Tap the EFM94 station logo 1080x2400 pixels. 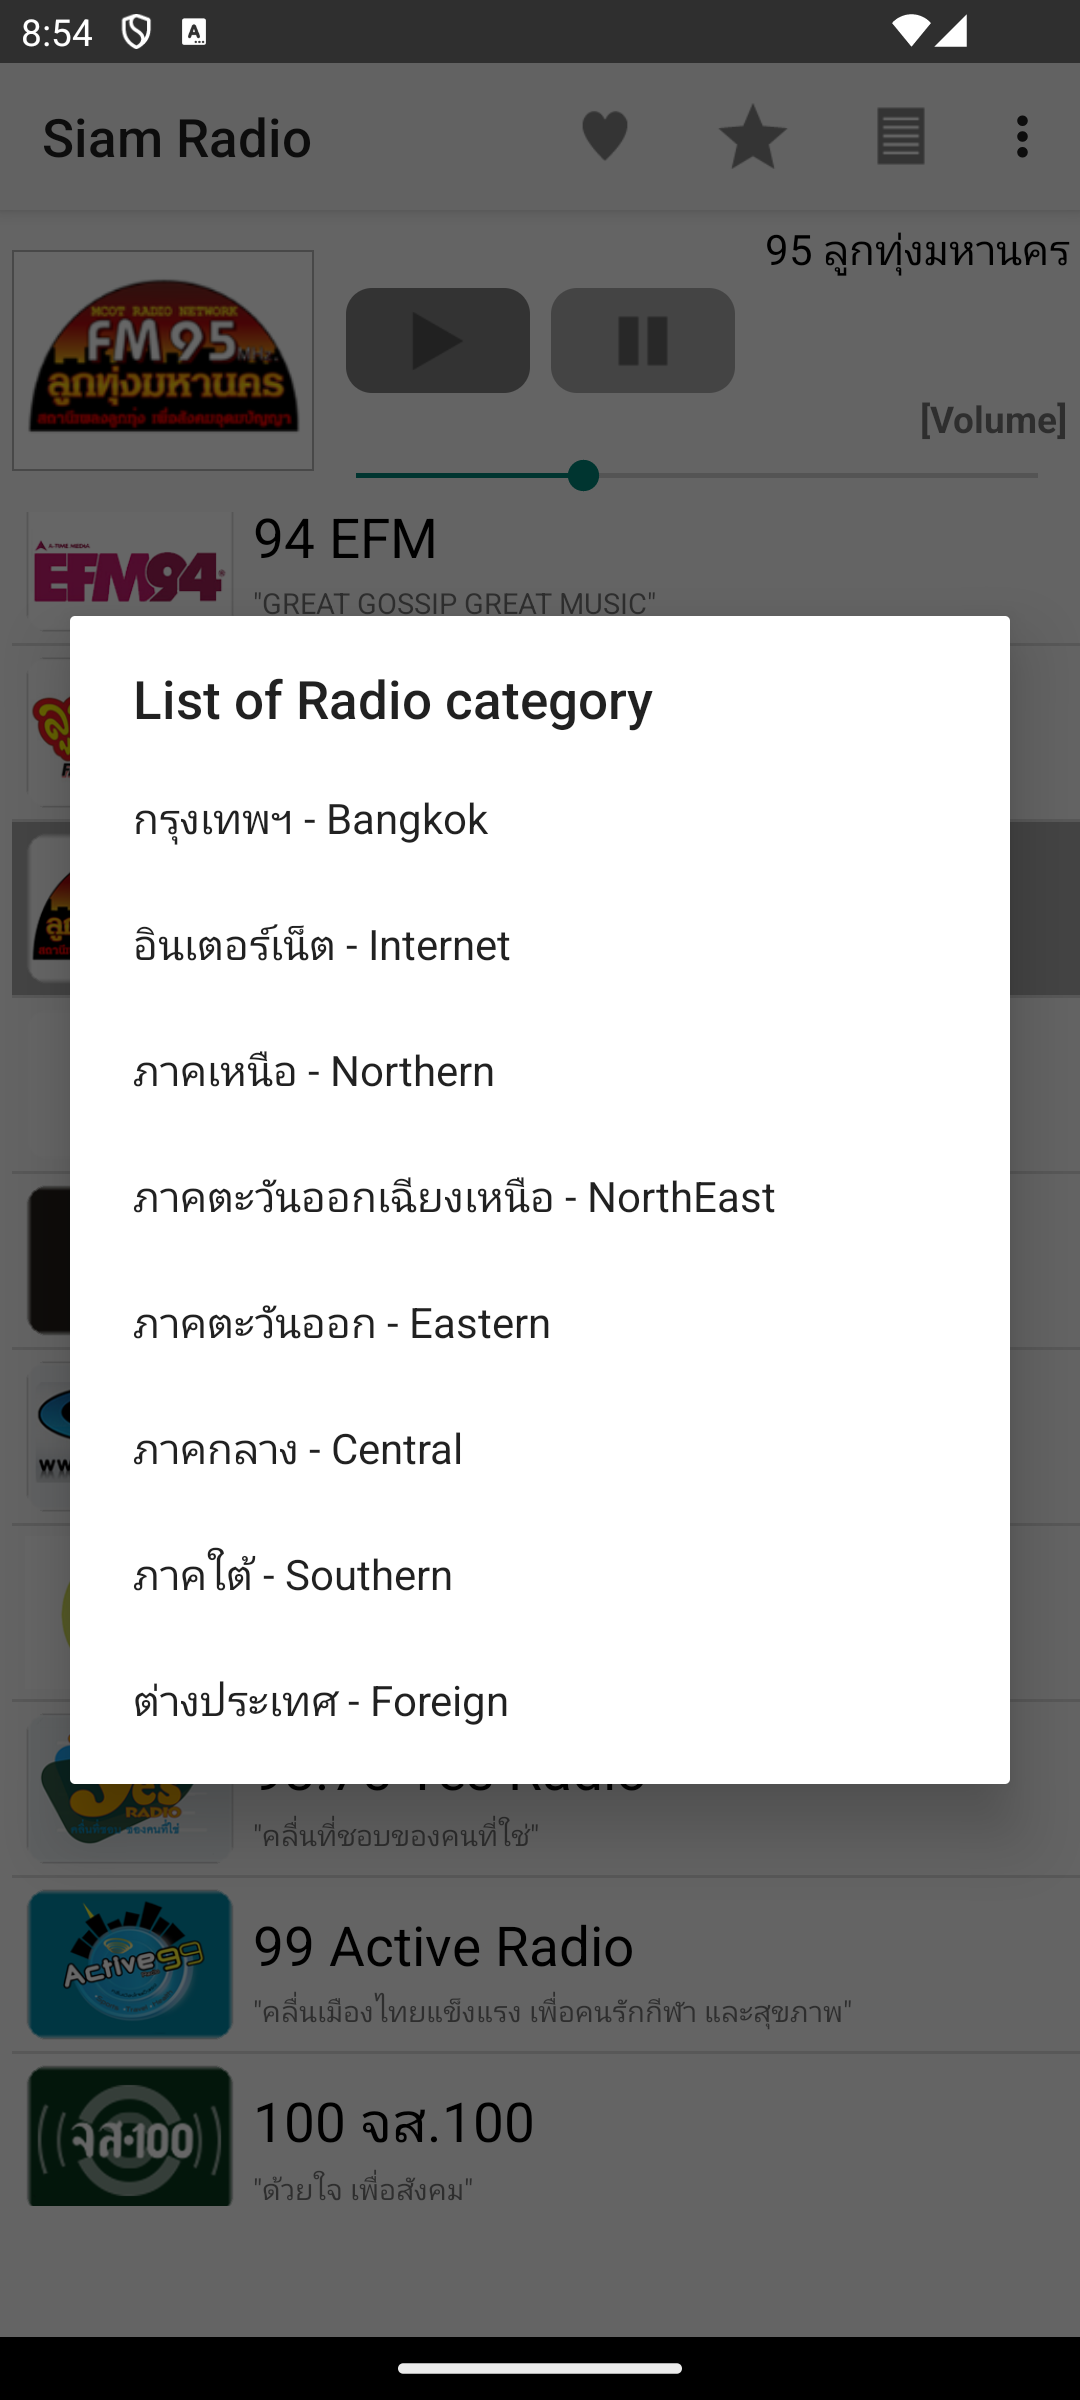[130, 570]
